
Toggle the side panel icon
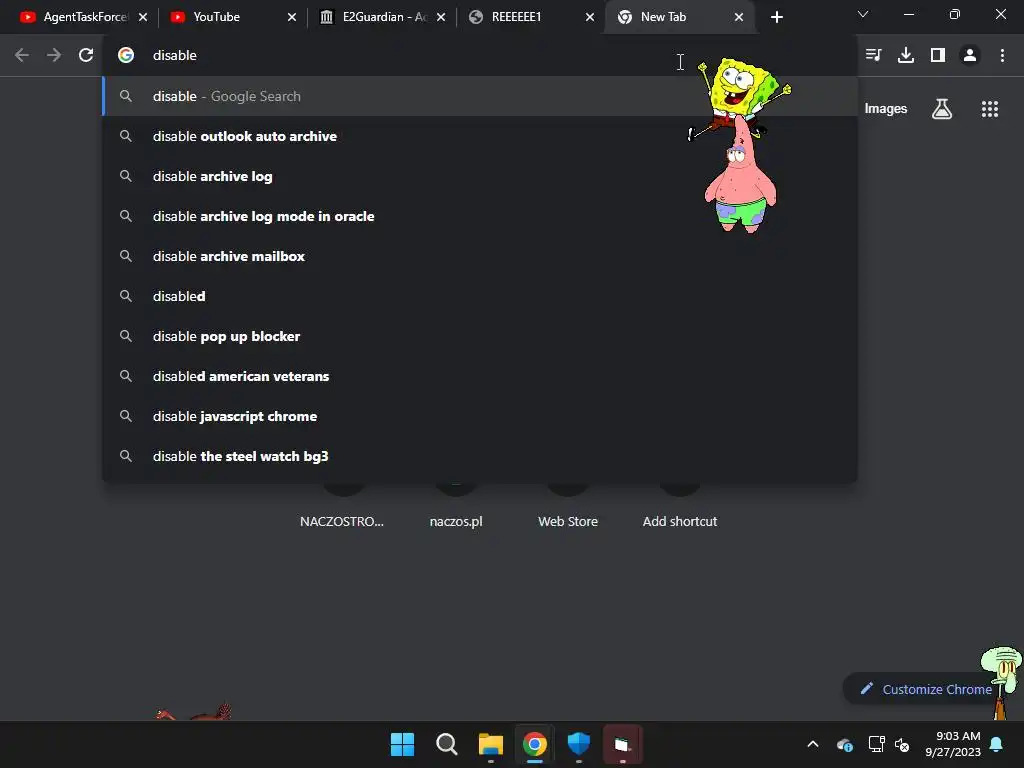[x=938, y=56]
